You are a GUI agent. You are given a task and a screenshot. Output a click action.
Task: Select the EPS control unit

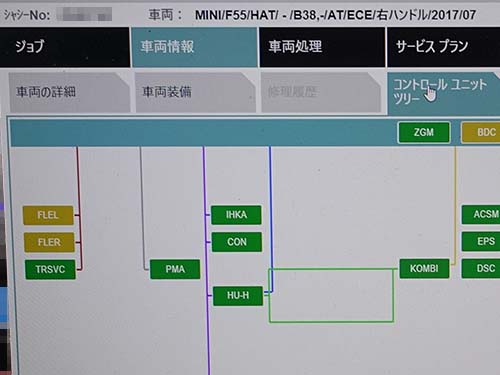481,242
